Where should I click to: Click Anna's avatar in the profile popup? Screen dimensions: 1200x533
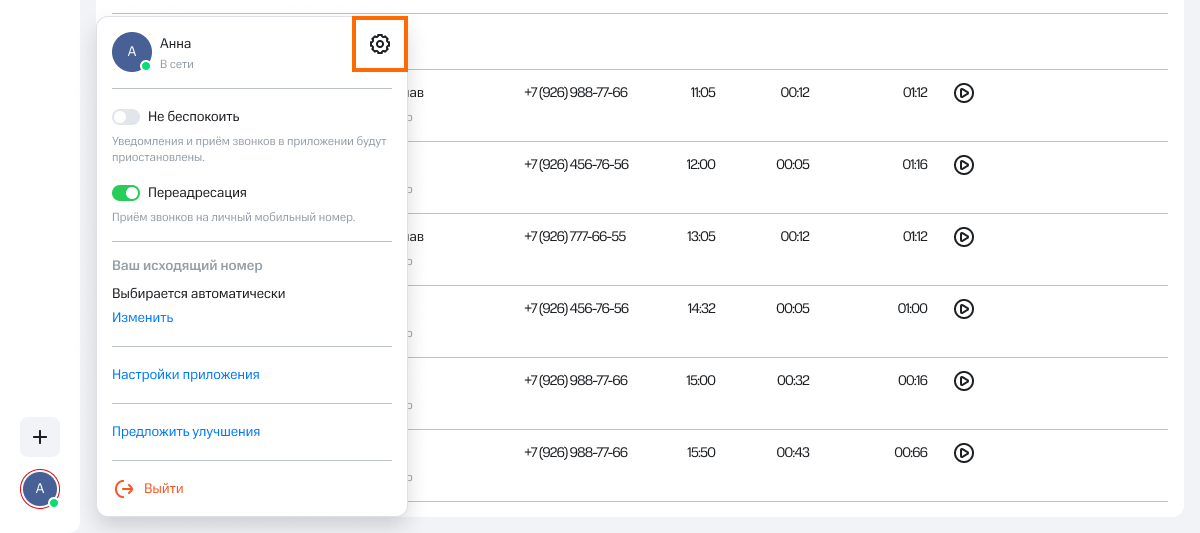tap(131, 52)
